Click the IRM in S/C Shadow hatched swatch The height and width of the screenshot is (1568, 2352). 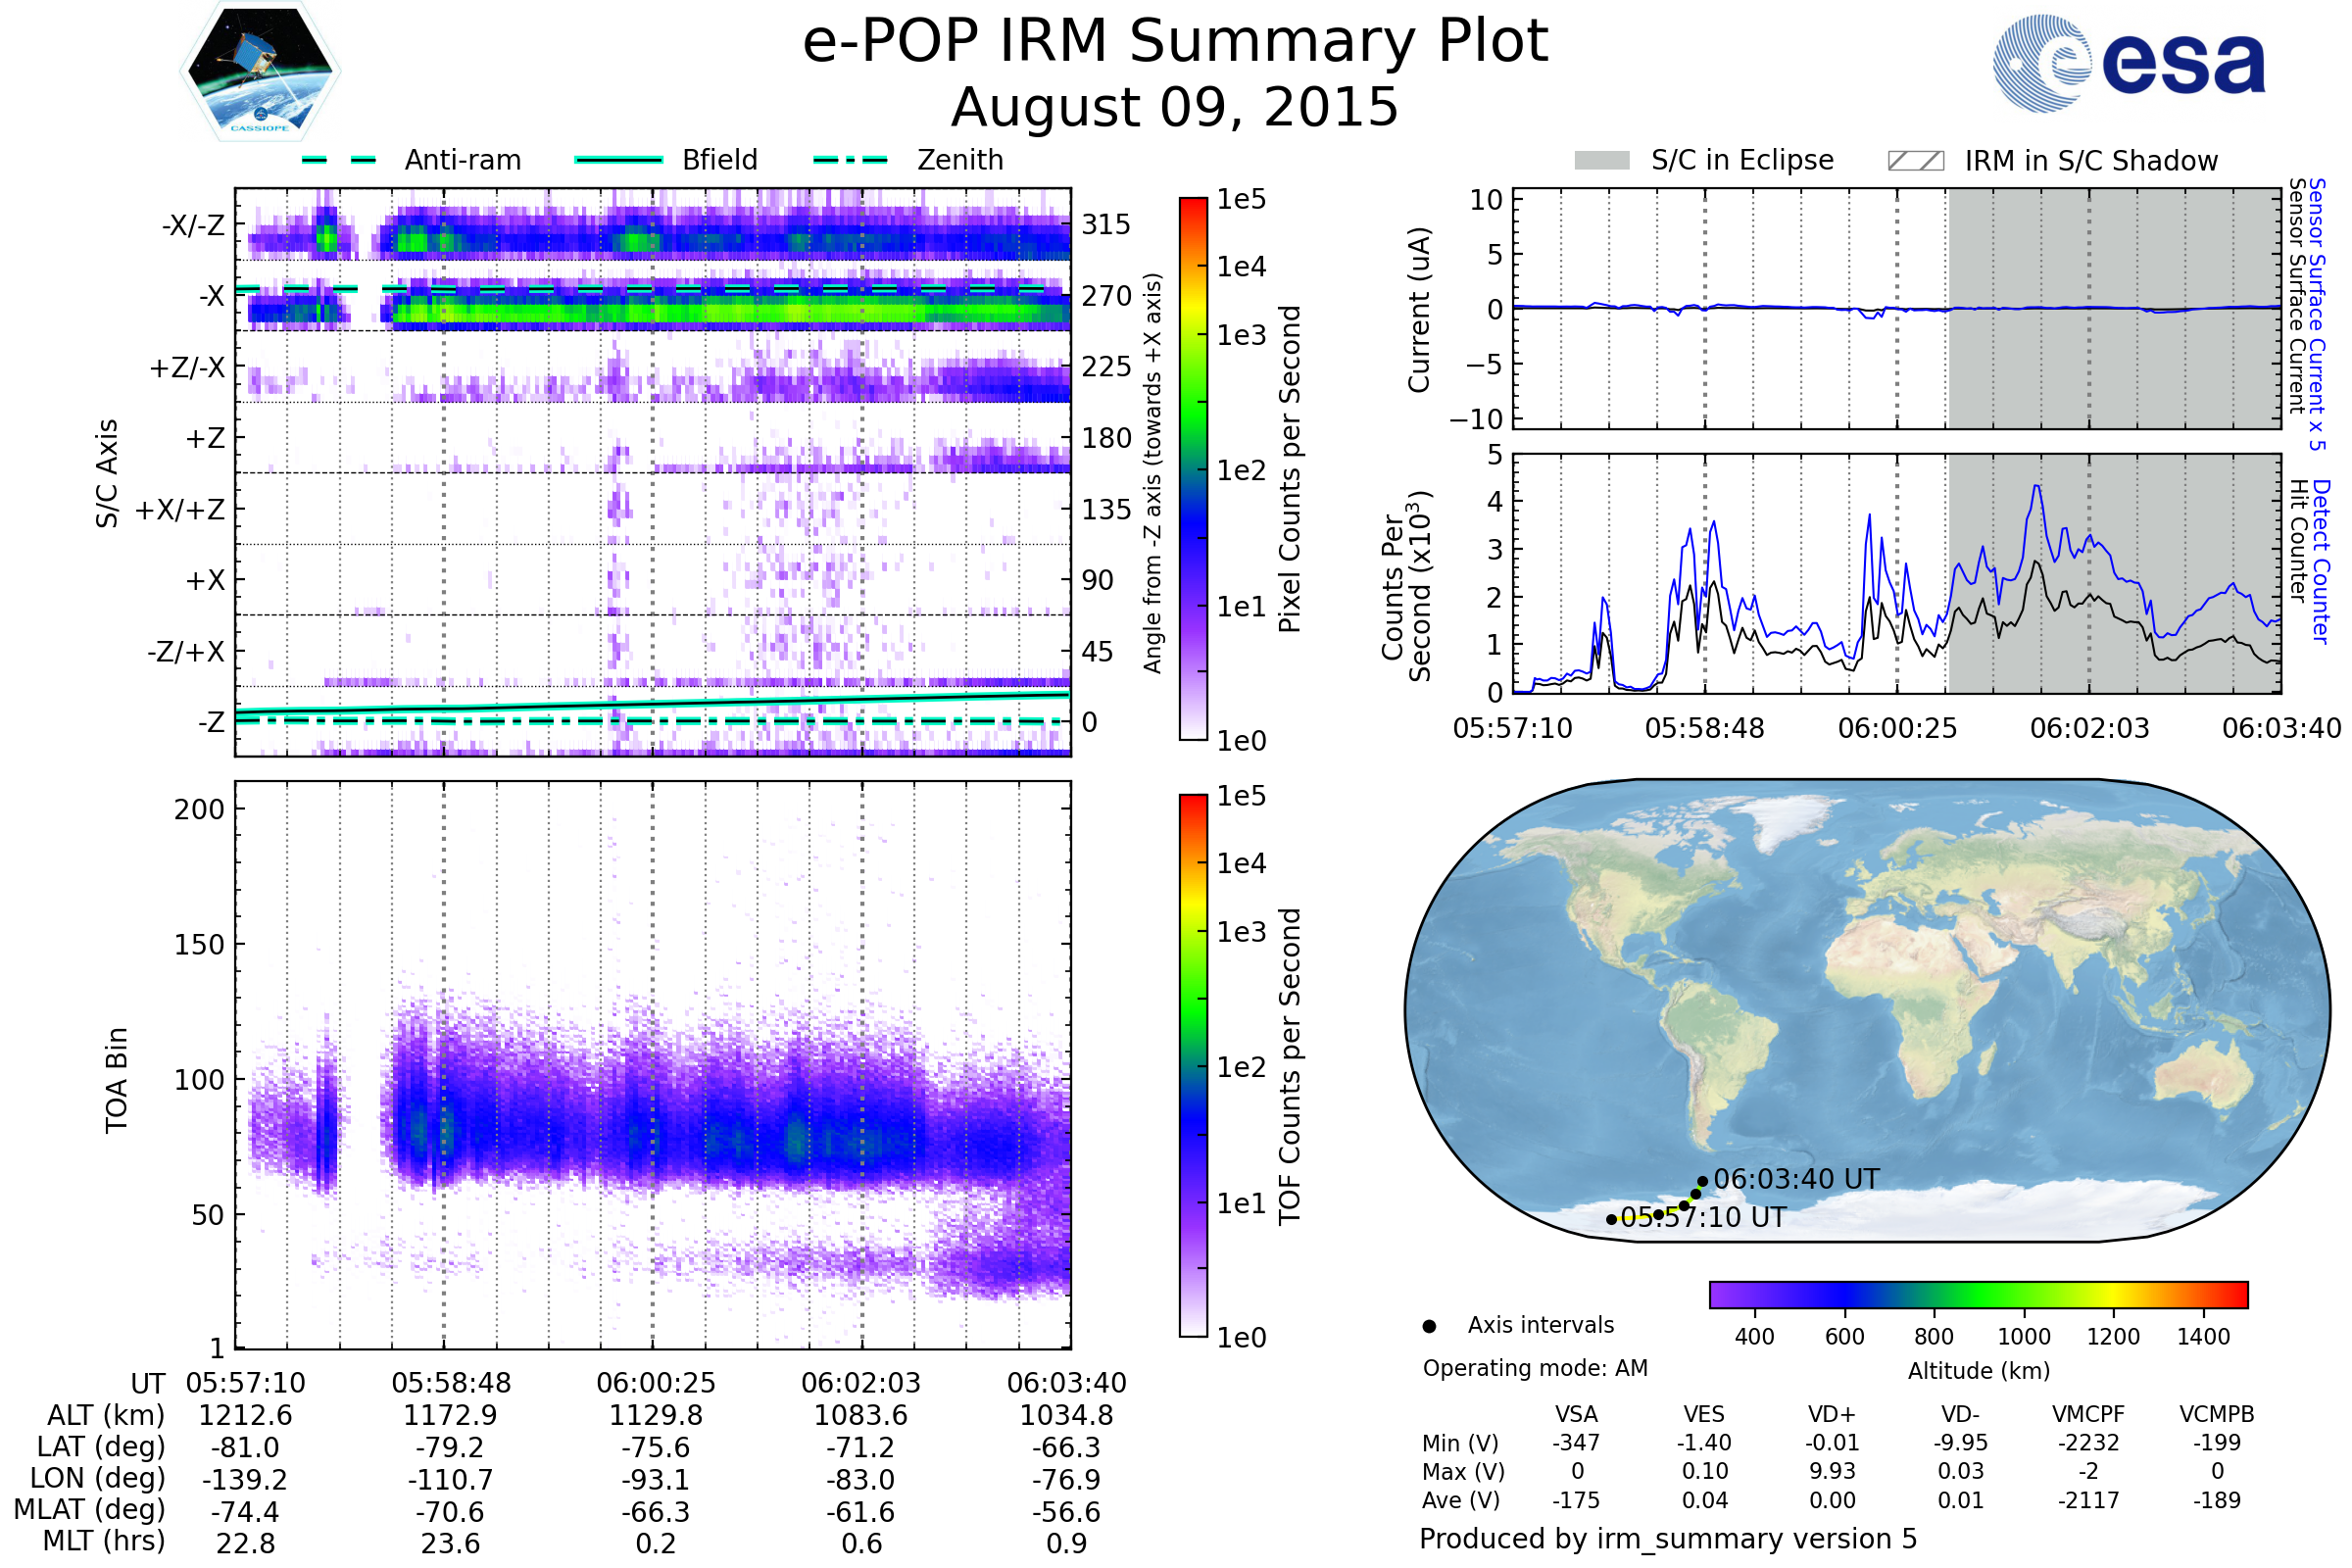point(1915,161)
